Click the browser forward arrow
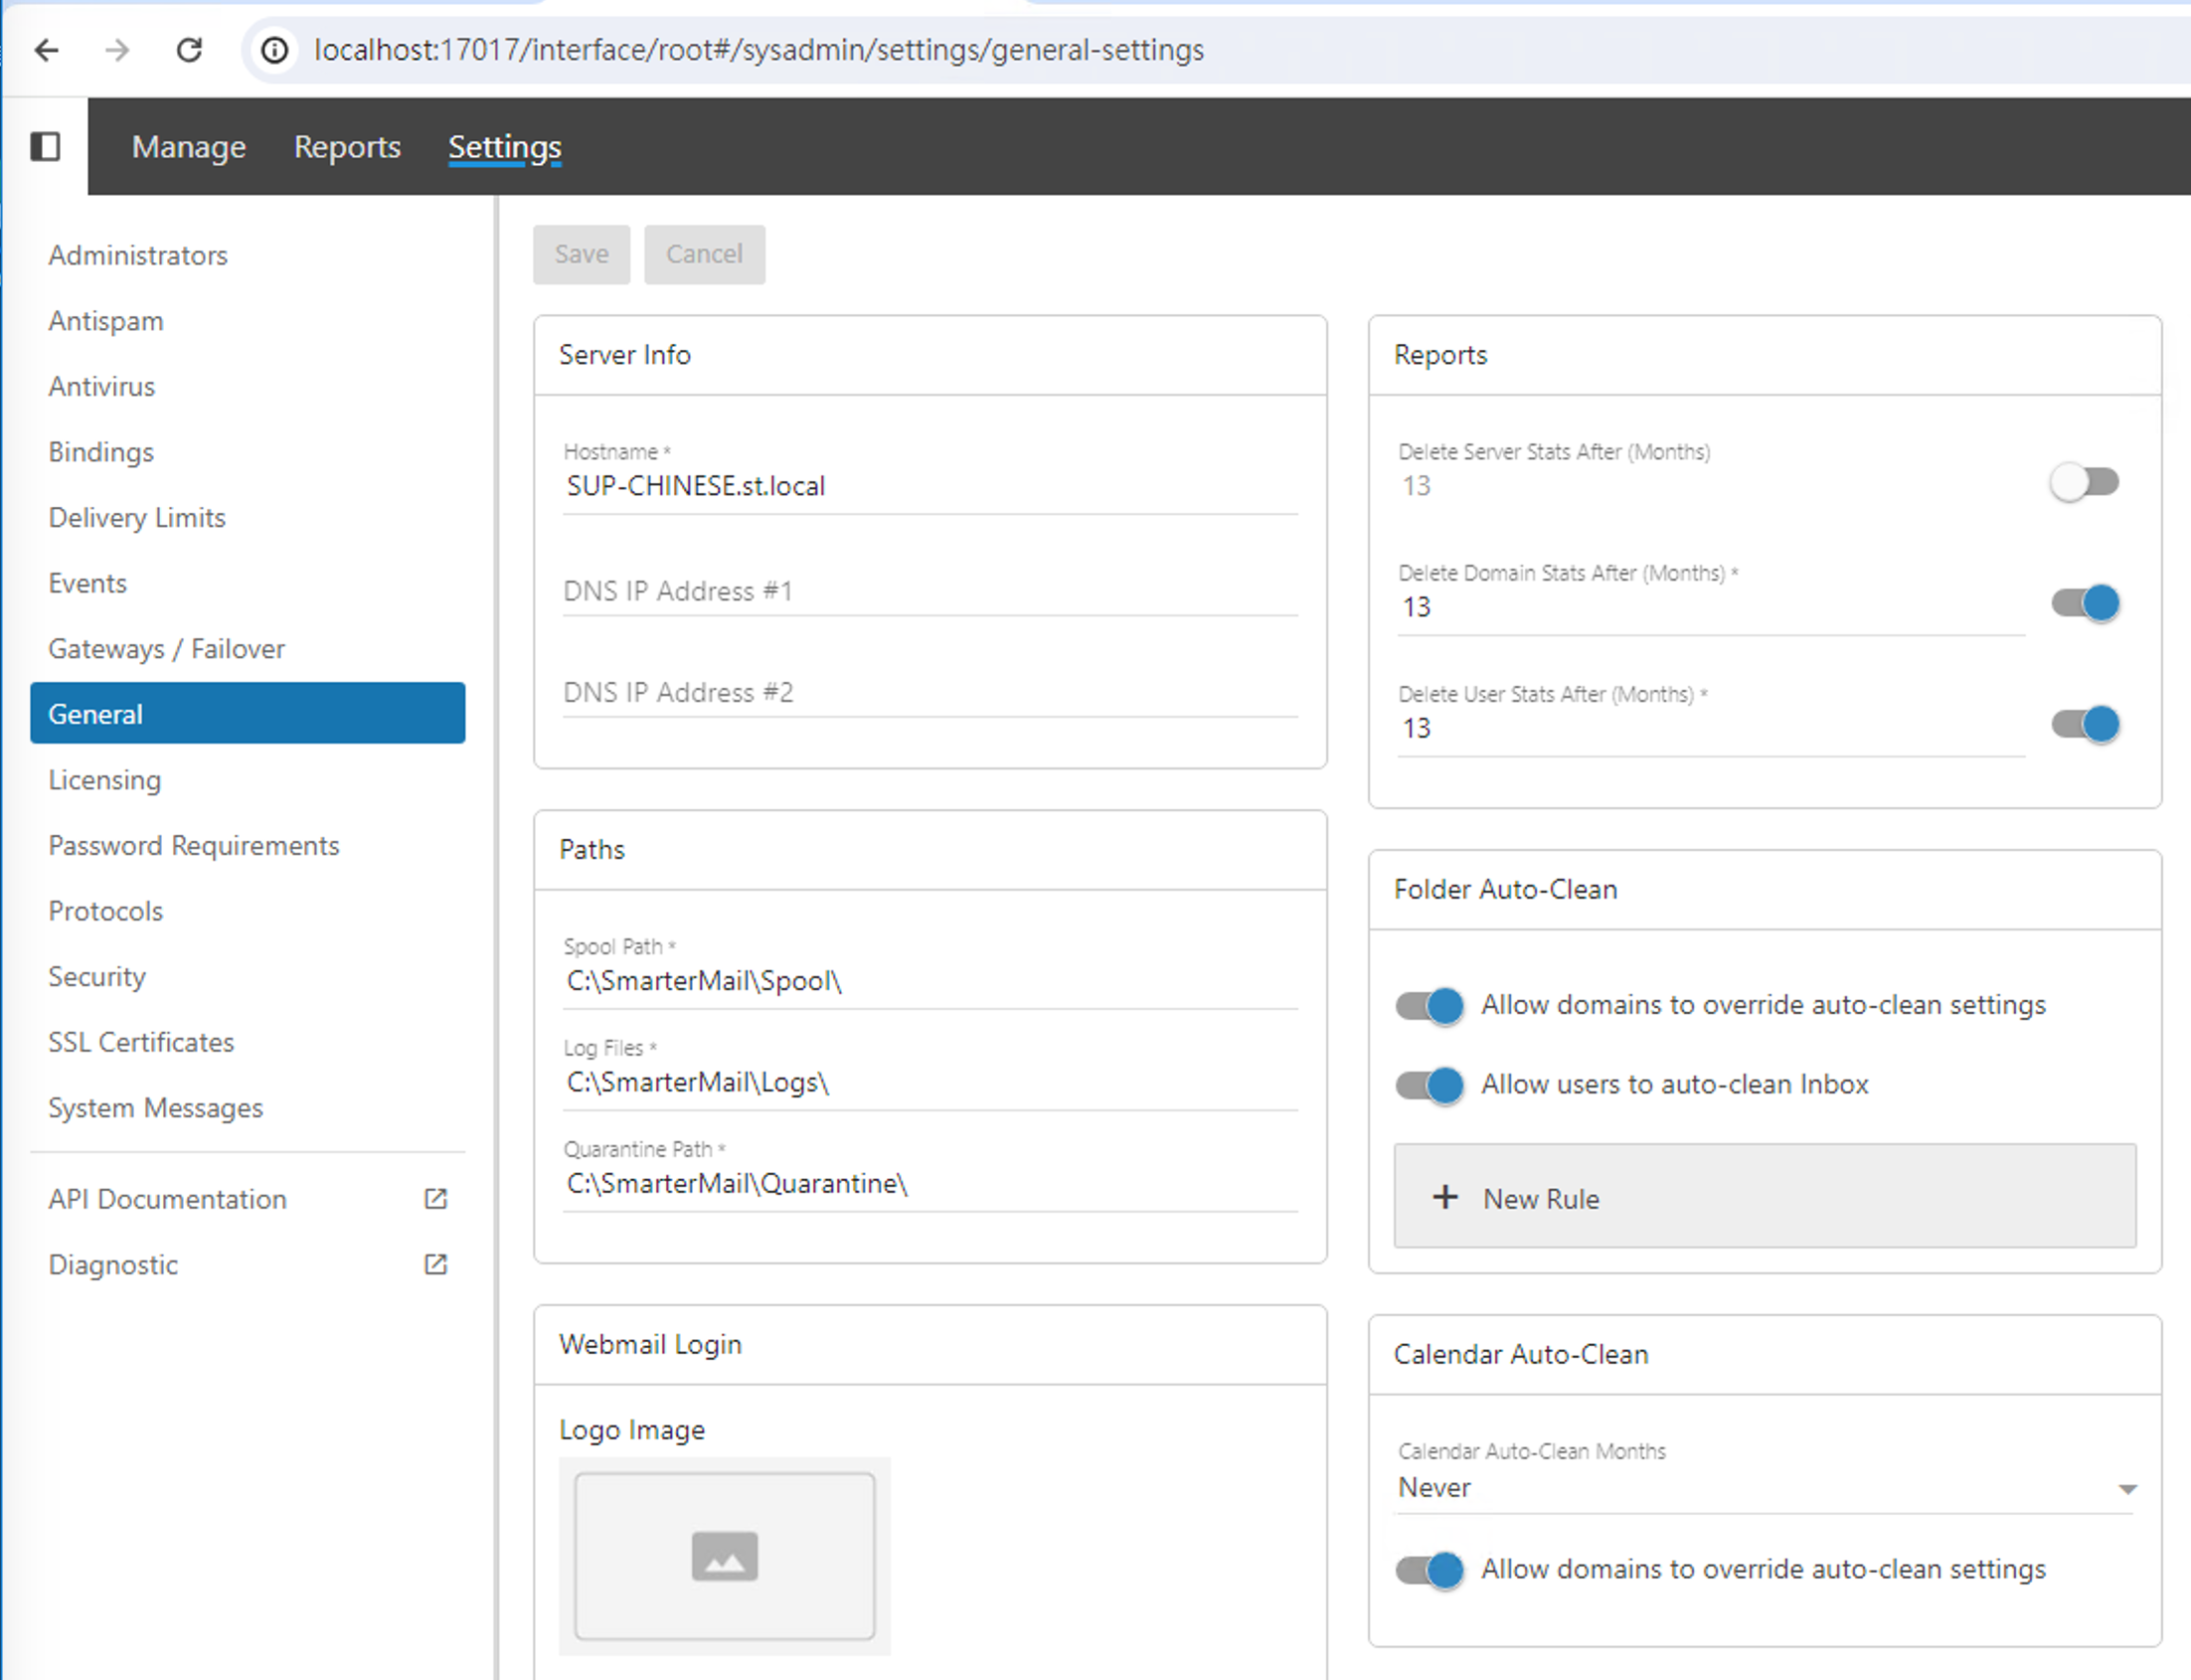Viewport: 2191px width, 1680px height. pos(118,50)
